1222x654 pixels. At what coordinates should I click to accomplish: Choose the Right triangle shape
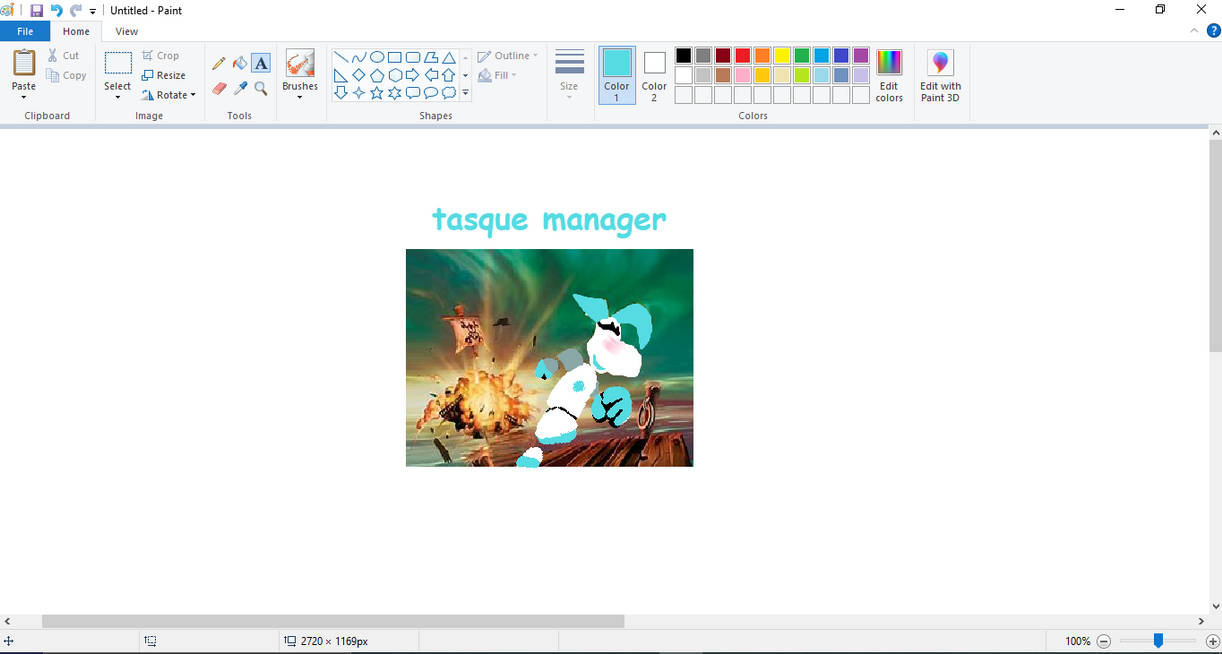(341, 75)
